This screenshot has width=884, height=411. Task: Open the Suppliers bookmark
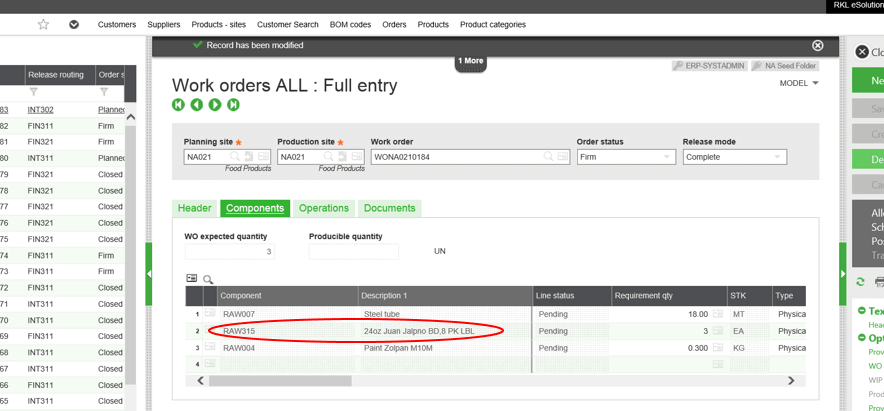coord(163,24)
